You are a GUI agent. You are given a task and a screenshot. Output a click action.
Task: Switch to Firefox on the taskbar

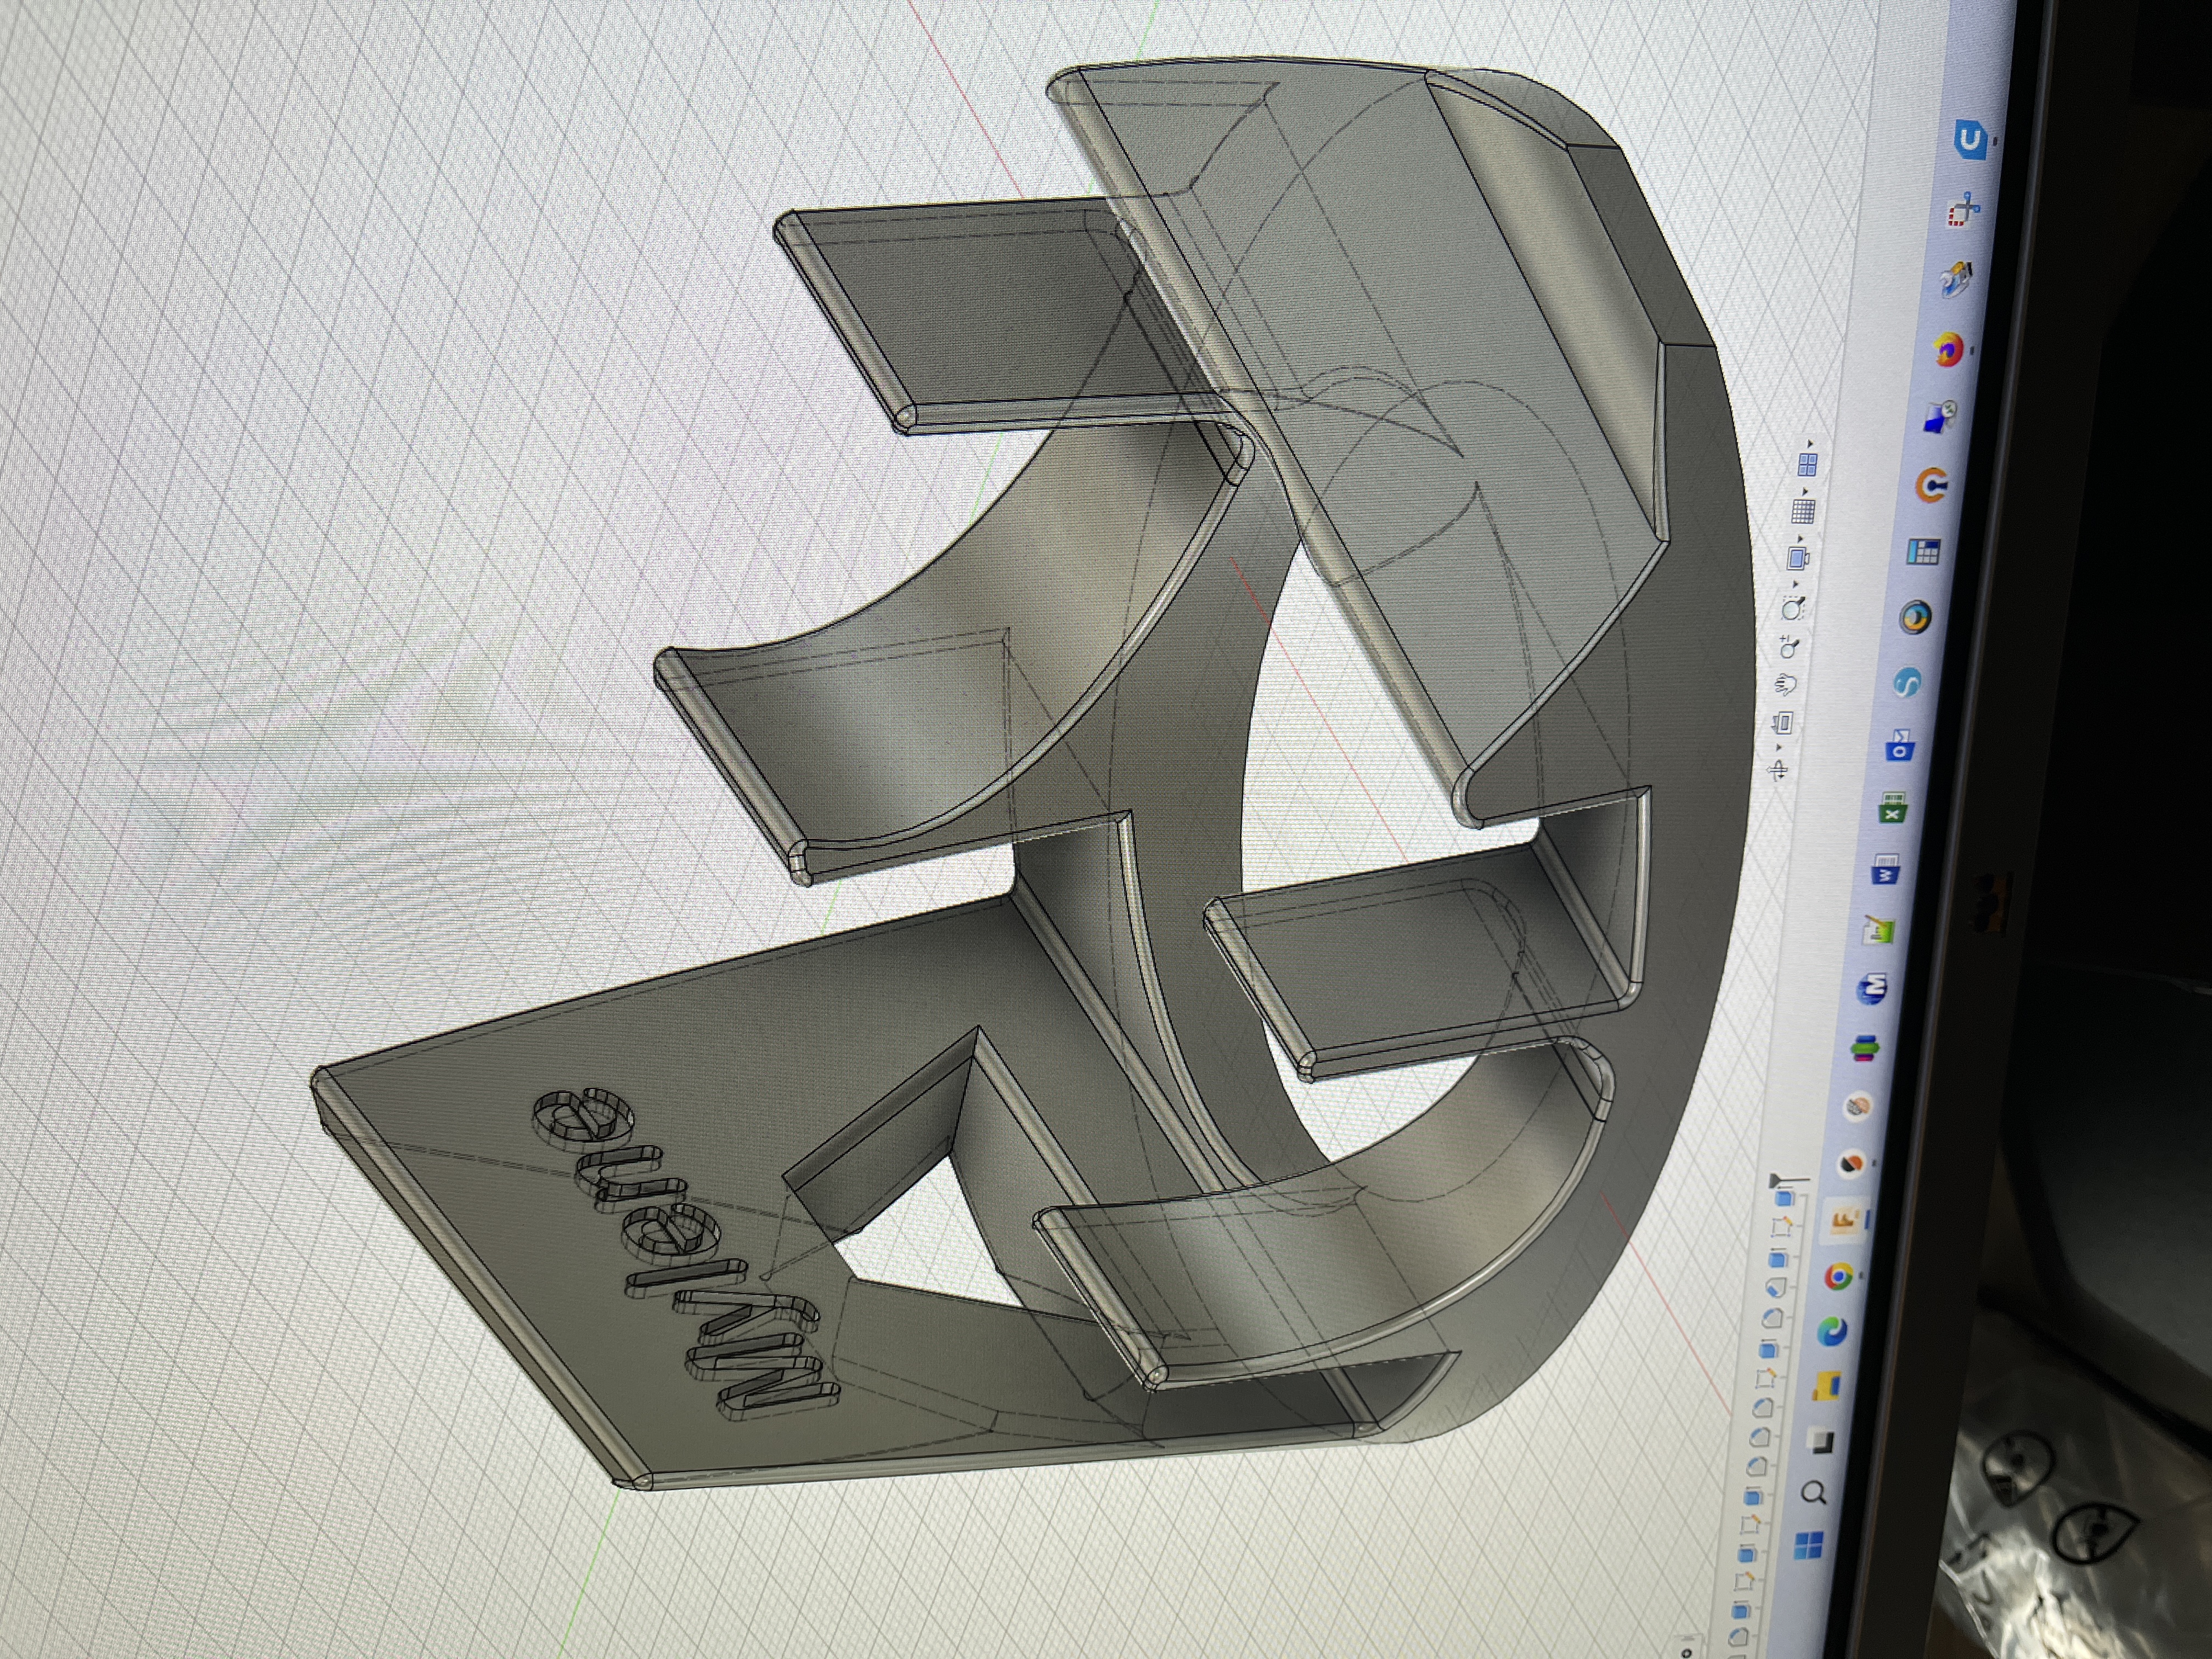pyautogui.click(x=1949, y=349)
